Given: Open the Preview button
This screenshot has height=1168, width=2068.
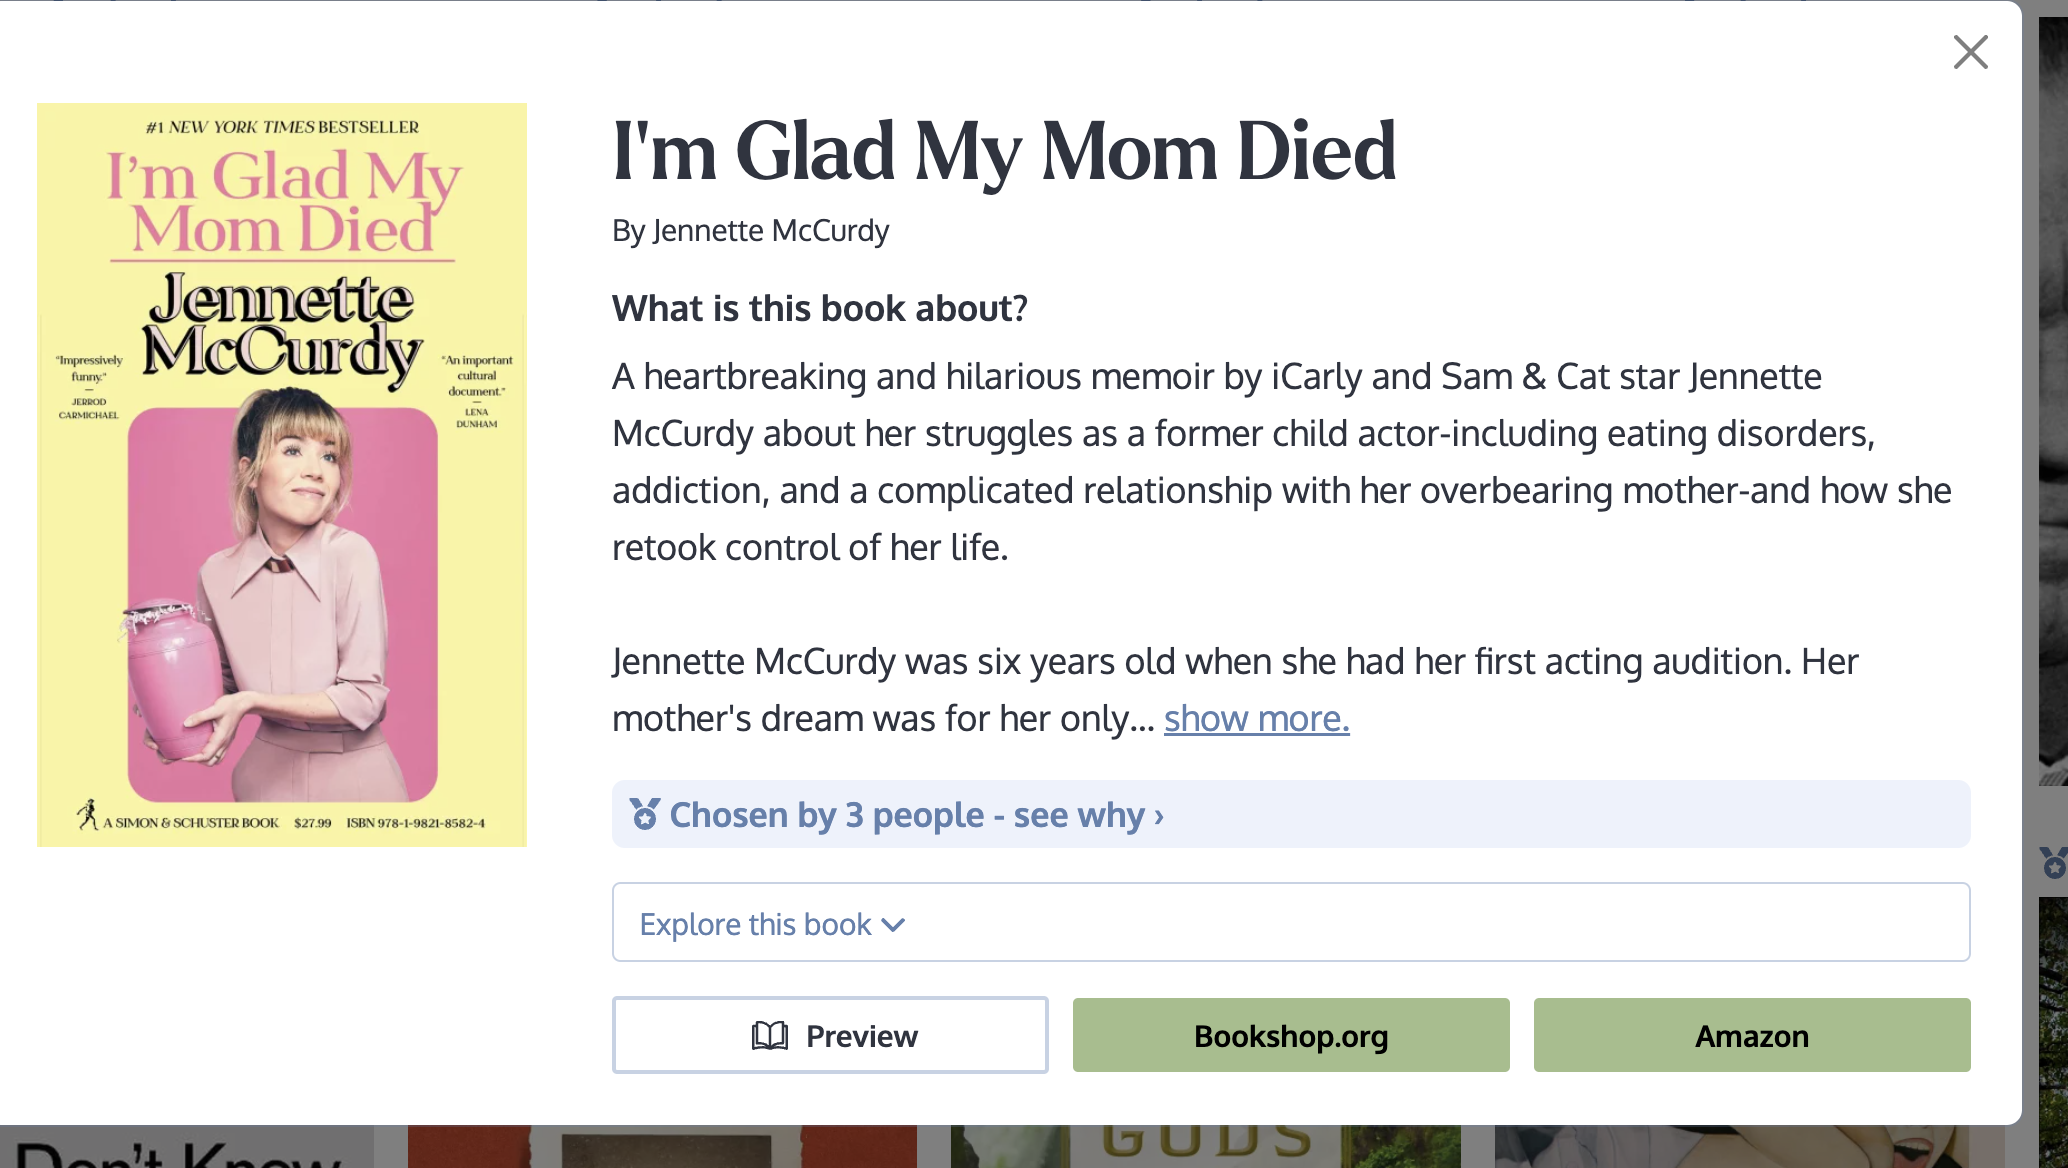Looking at the screenshot, I should (x=830, y=1035).
